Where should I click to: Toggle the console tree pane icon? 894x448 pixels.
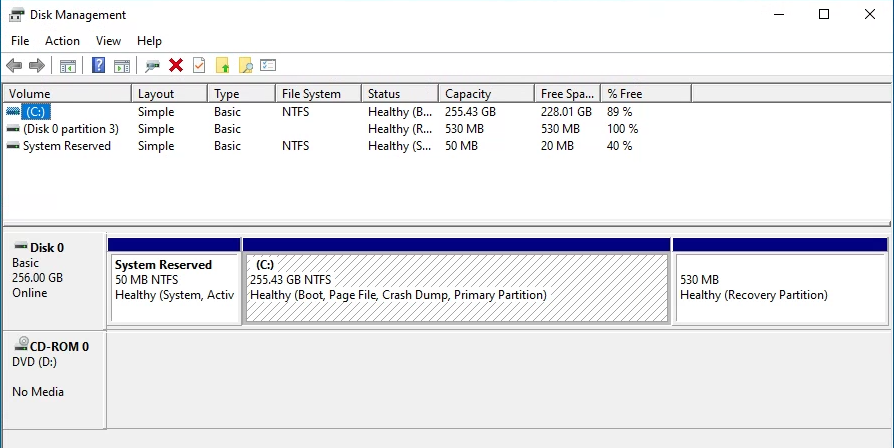[68, 66]
